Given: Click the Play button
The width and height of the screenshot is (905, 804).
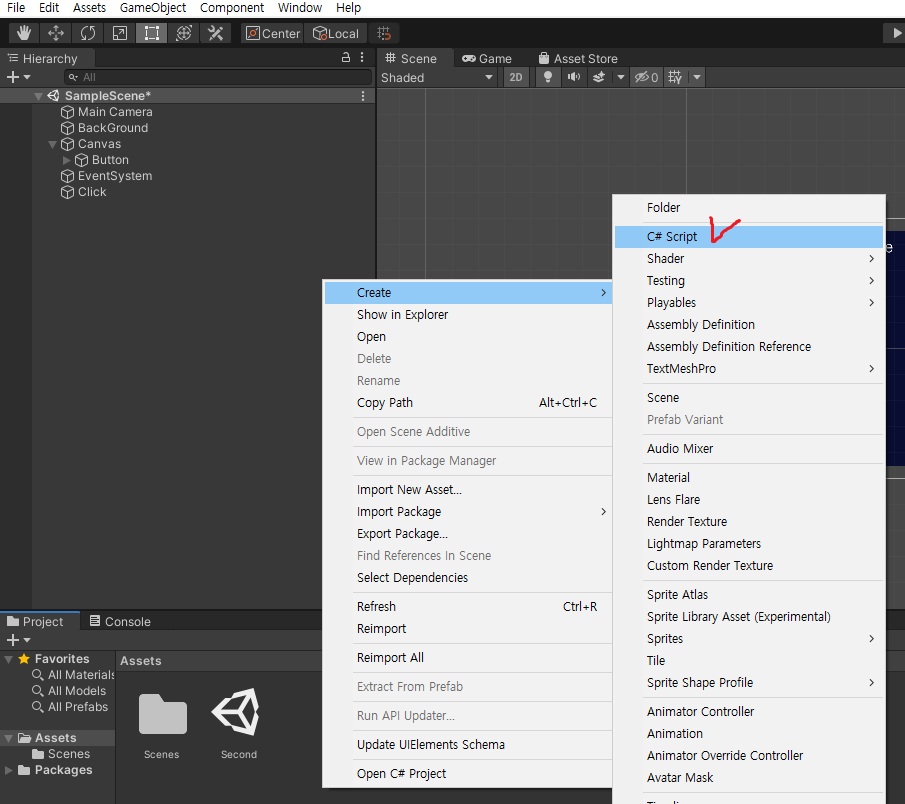Looking at the screenshot, I should click(x=895, y=33).
